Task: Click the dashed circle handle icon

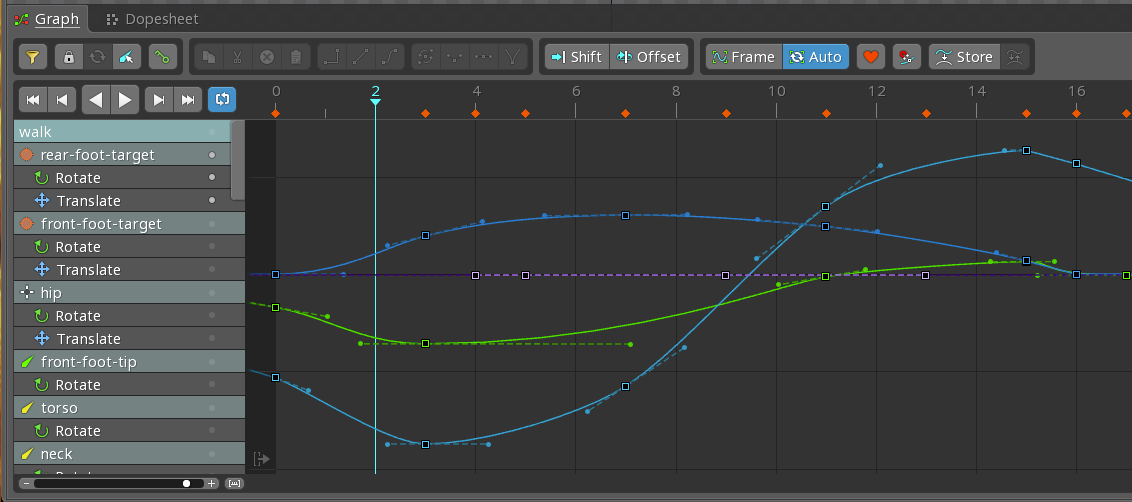Action: [x=427, y=57]
